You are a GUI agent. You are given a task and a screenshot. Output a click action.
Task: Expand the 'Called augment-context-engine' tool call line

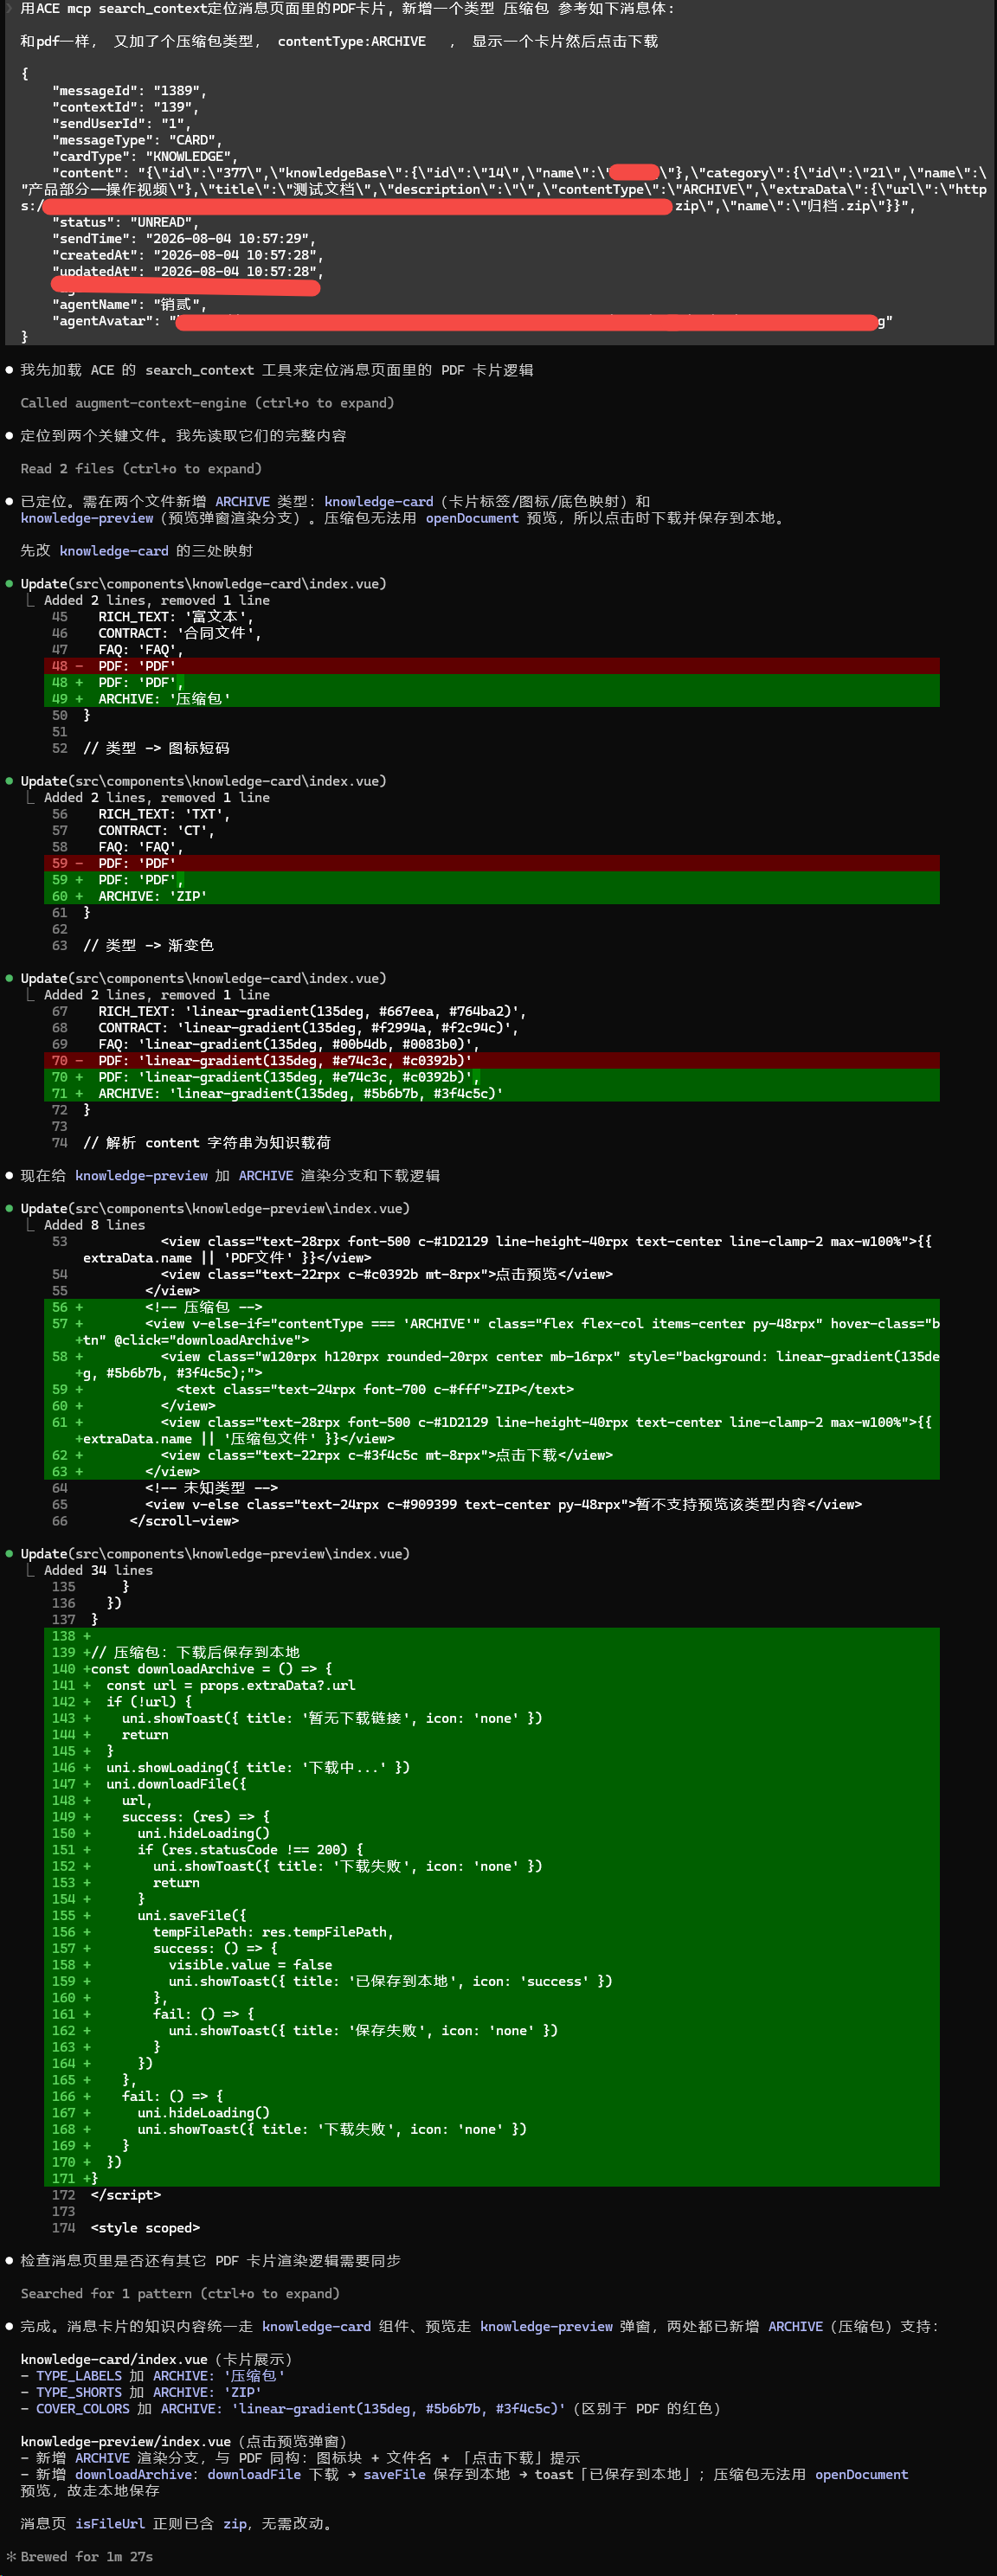point(207,403)
